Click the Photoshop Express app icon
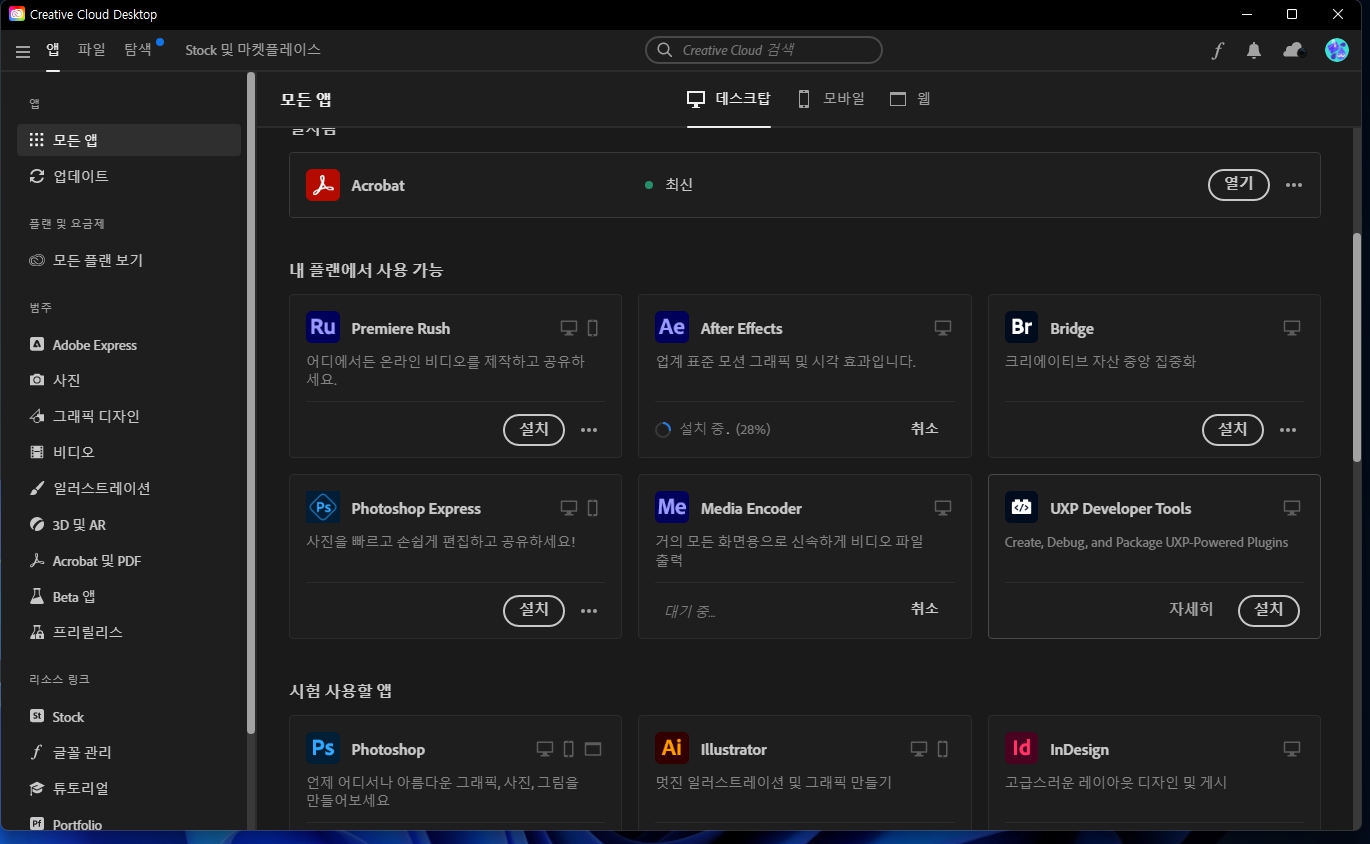This screenshot has height=844, width=1370. [323, 508]
